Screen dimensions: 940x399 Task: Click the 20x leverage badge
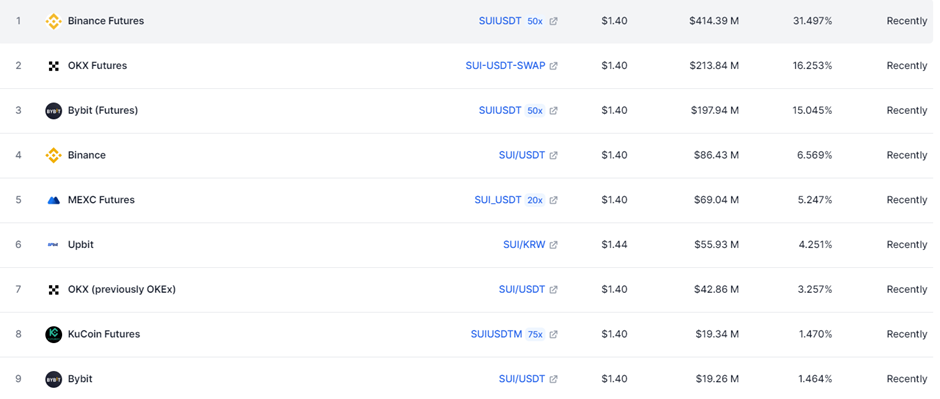pyautogui.click(x=535, y=200)
